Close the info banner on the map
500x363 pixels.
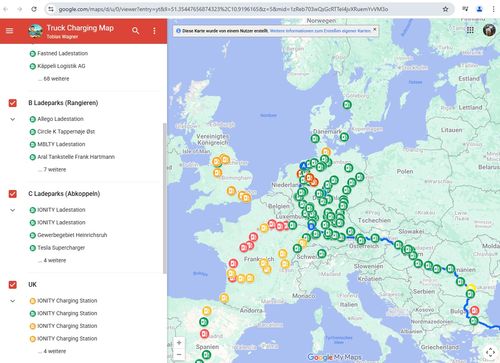tap(375, 29)
